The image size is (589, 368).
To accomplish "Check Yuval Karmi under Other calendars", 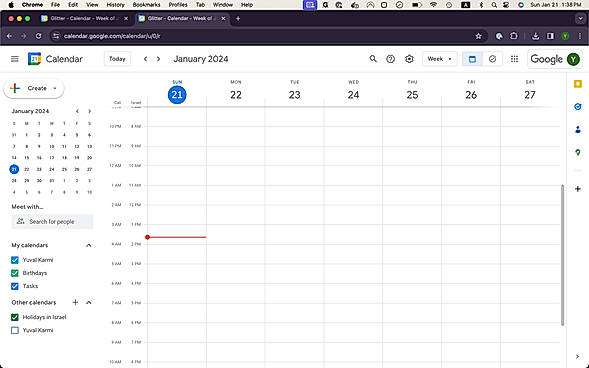I will tap(15, 330).
